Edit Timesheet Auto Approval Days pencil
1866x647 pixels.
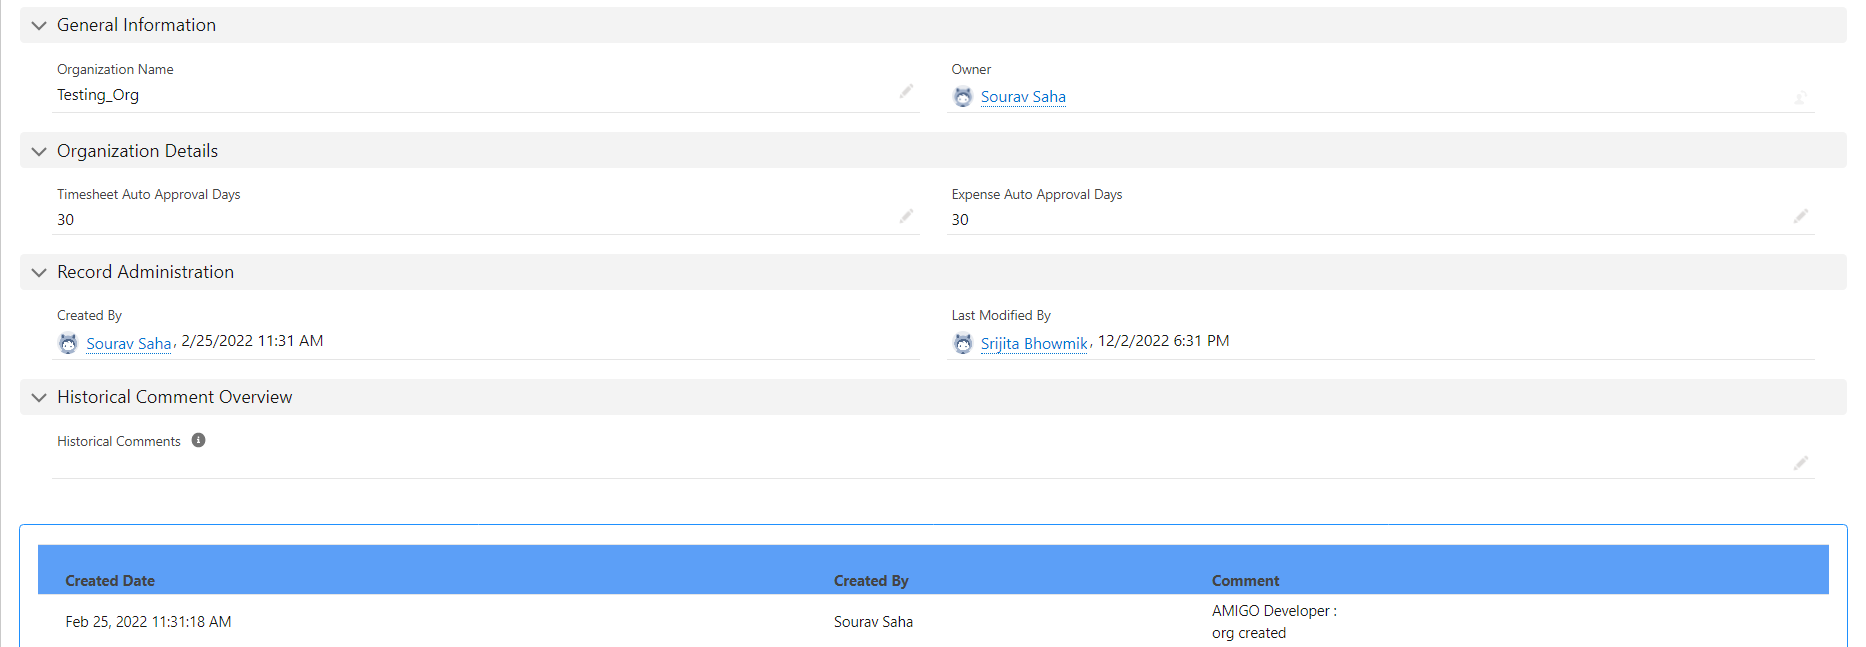tap(906, 216)
